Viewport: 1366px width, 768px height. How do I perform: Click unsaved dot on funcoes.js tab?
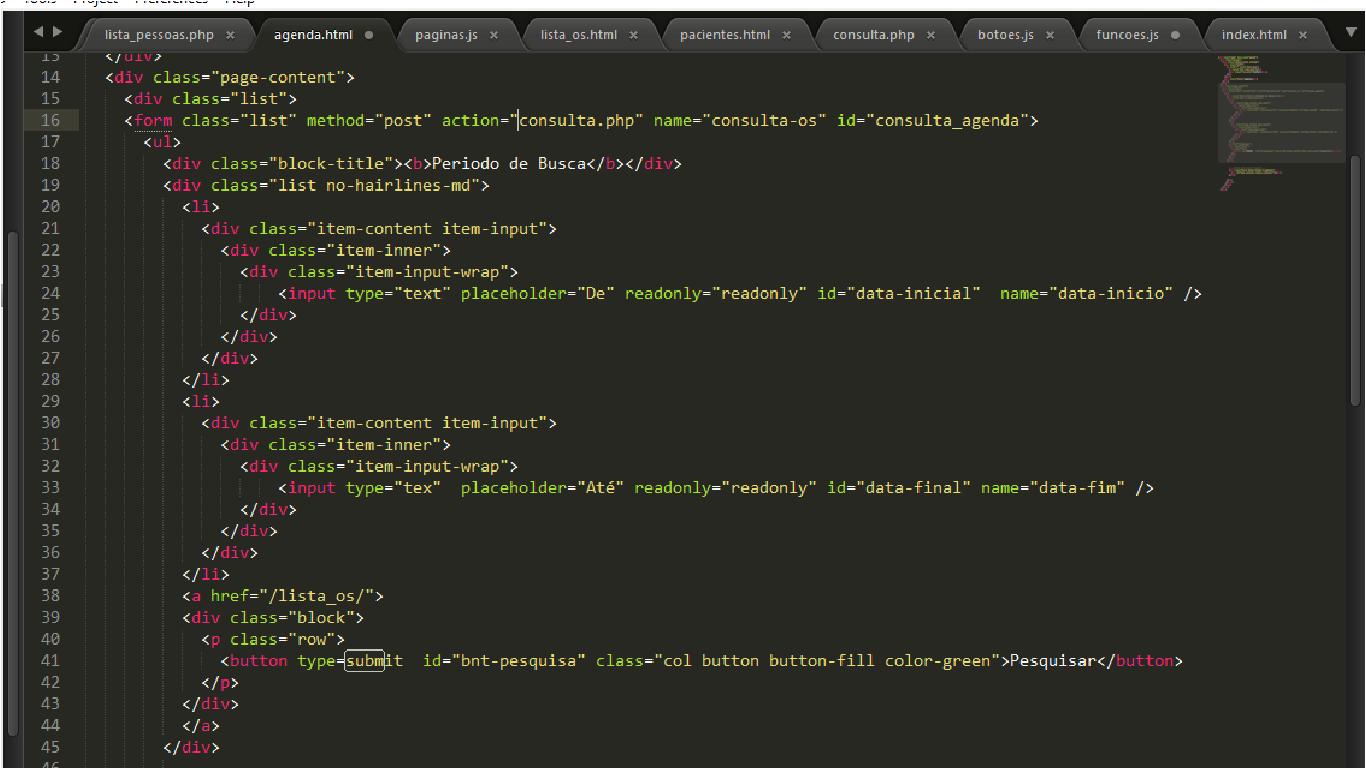[x=1175, y=35]
